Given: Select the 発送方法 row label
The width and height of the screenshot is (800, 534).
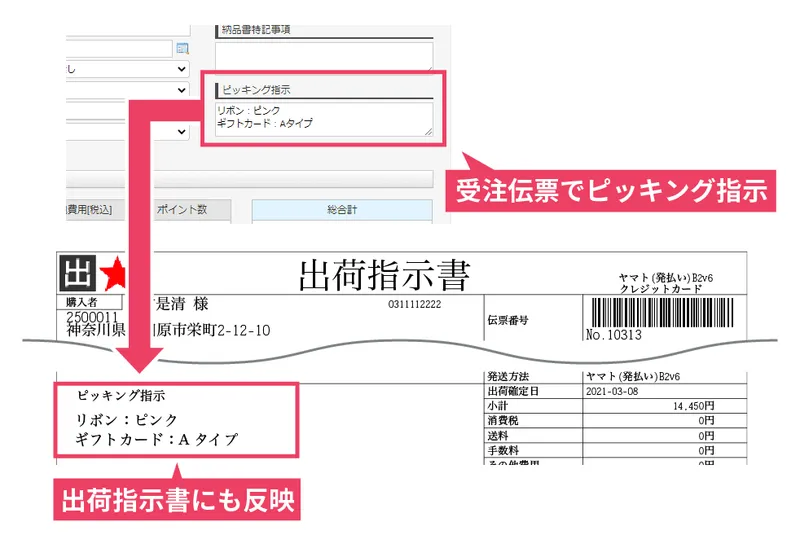Looking at the screenshot, I should pos(508,376).
